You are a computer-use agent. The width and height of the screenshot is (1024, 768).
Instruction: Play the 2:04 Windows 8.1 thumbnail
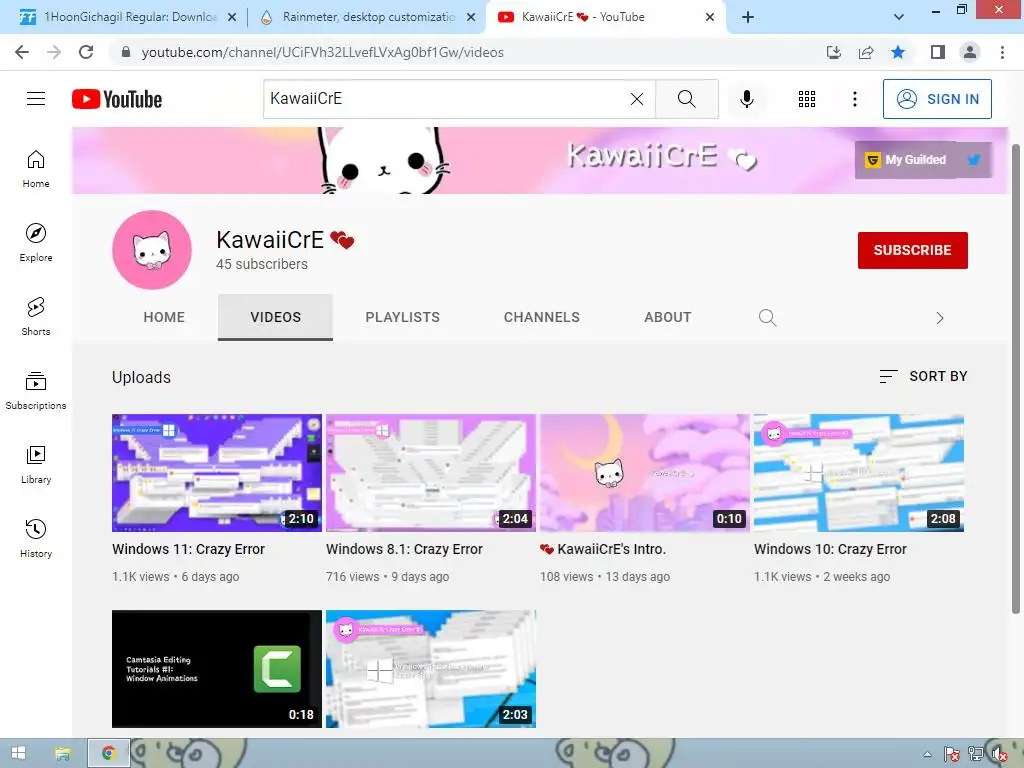pyautogui.click(x=431, y=473)
